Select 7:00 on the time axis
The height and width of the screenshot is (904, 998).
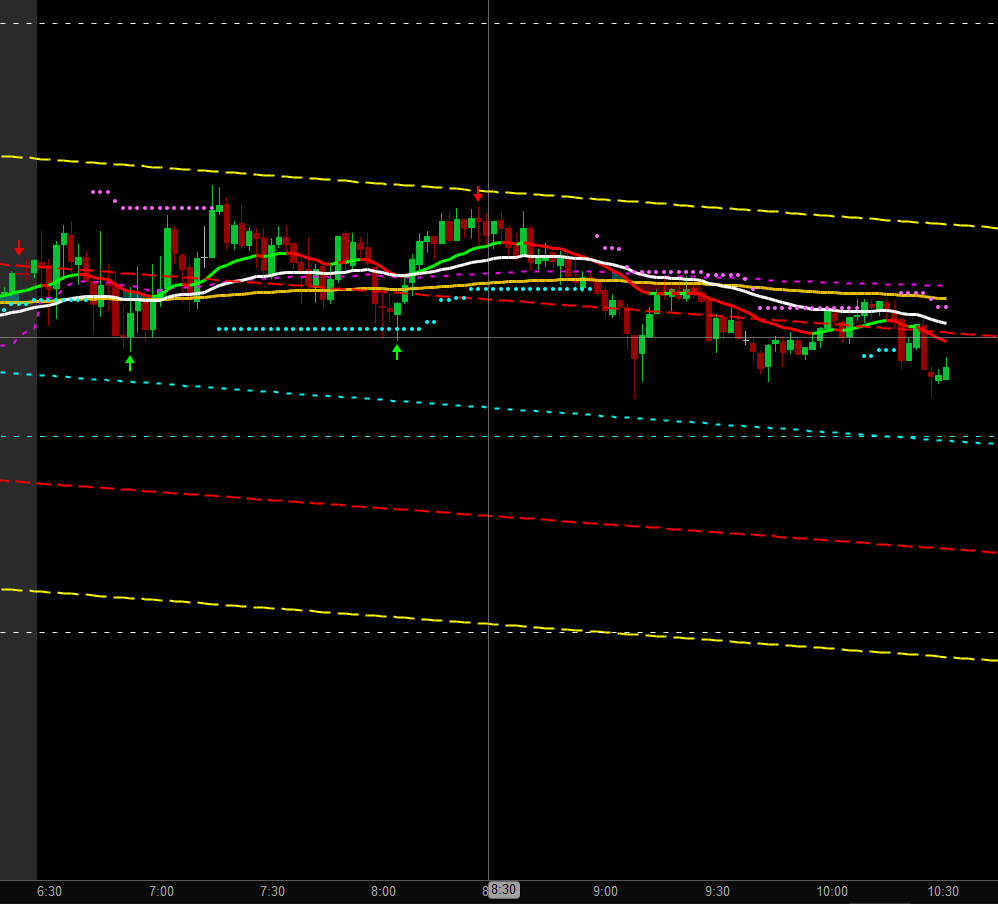[x=161, y=891]
